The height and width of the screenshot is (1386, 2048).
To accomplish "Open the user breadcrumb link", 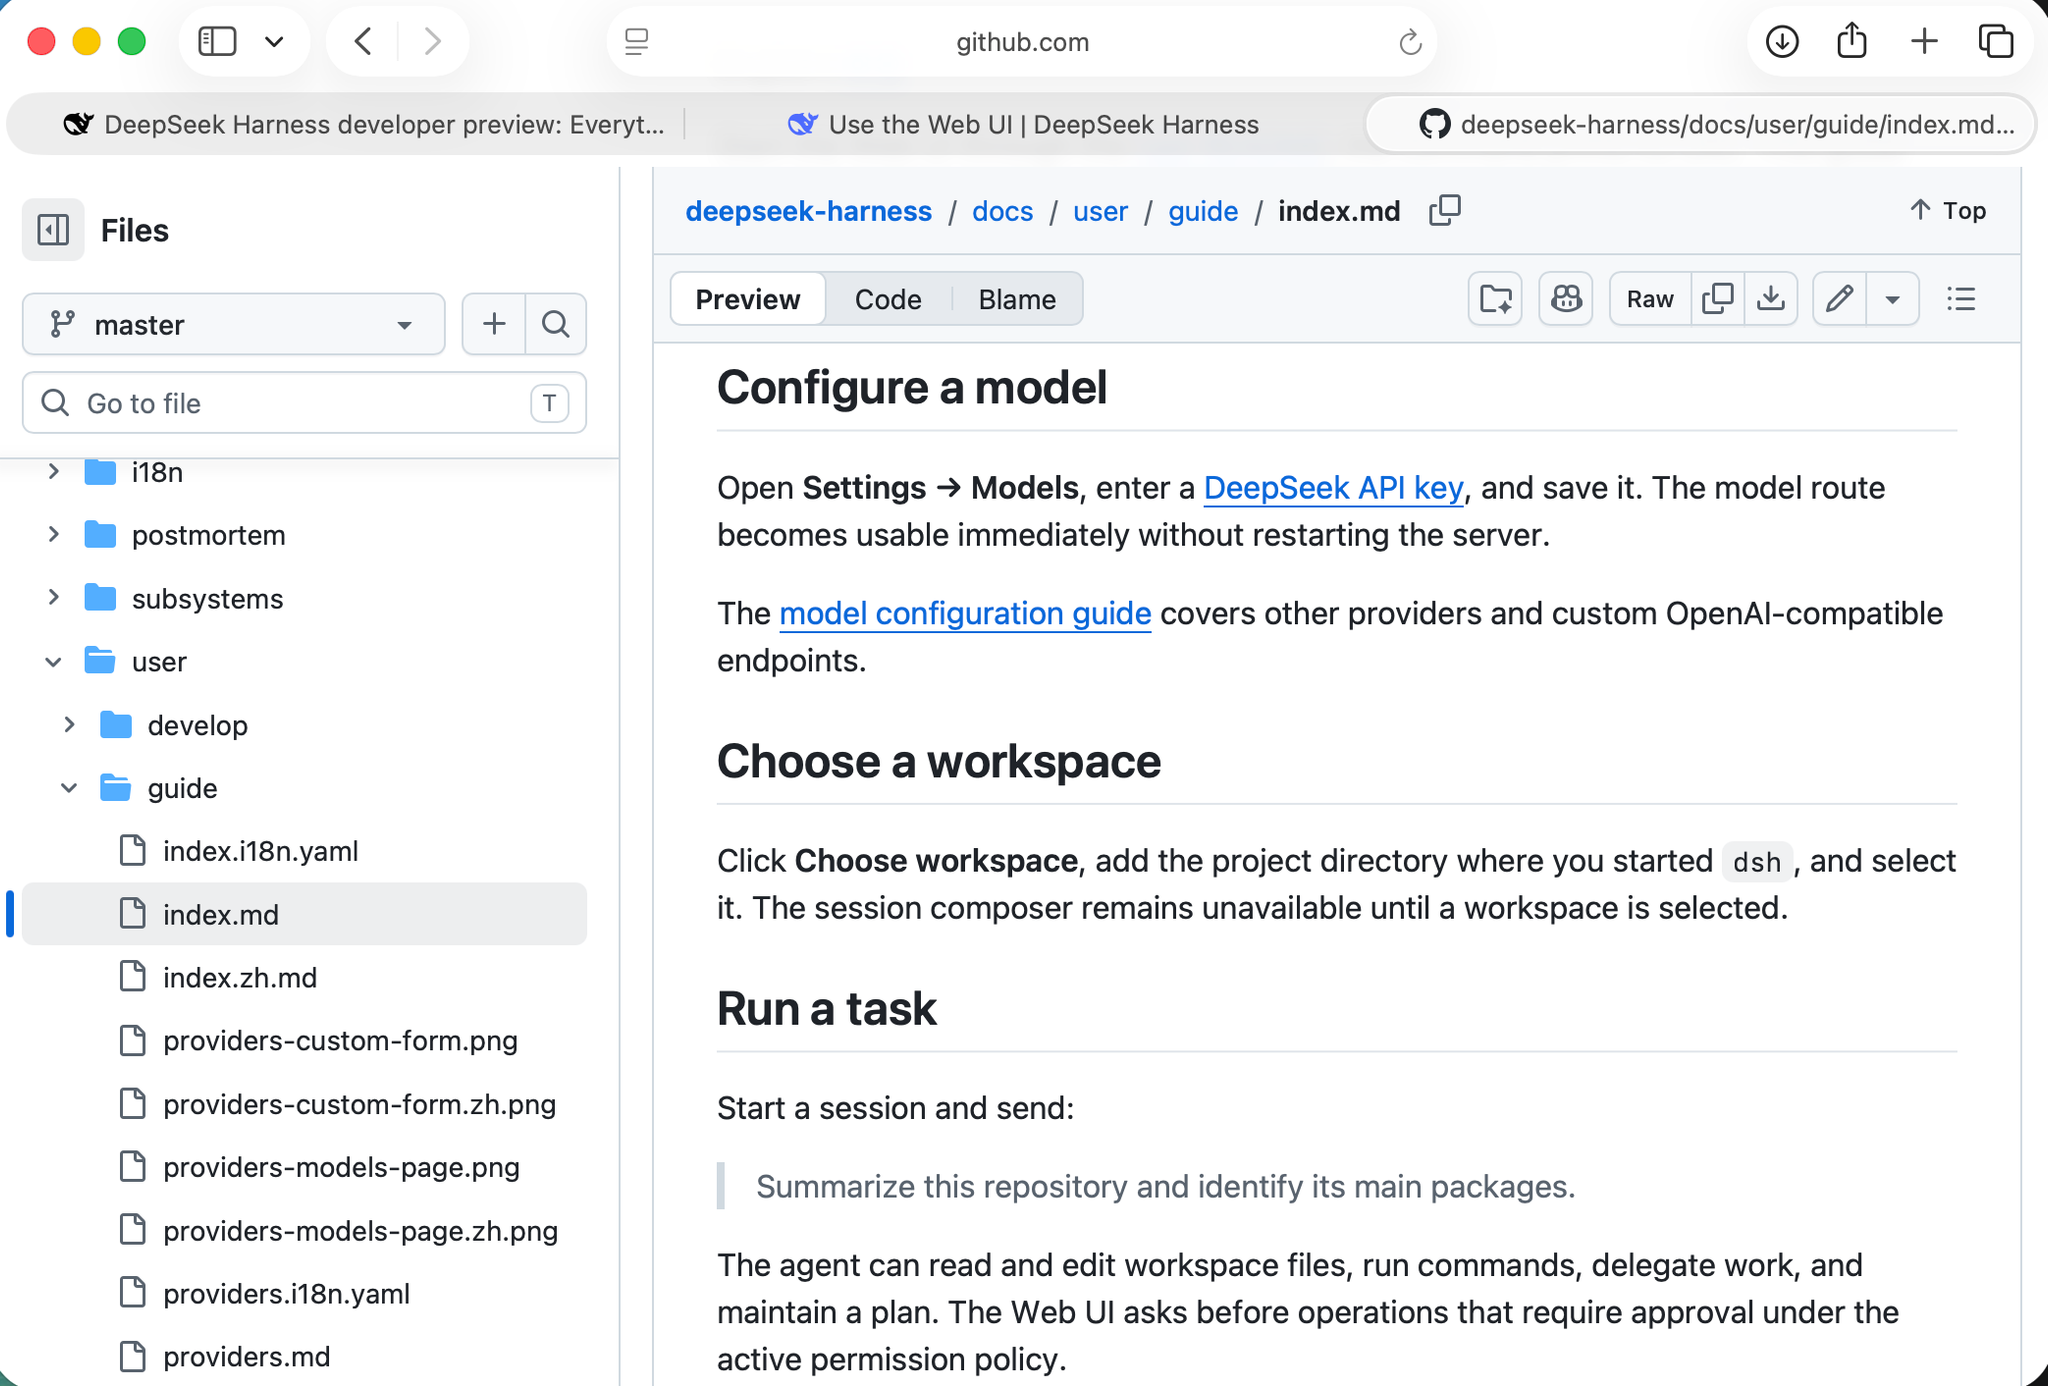I will pyautogui.click(x=1100, y=211).
